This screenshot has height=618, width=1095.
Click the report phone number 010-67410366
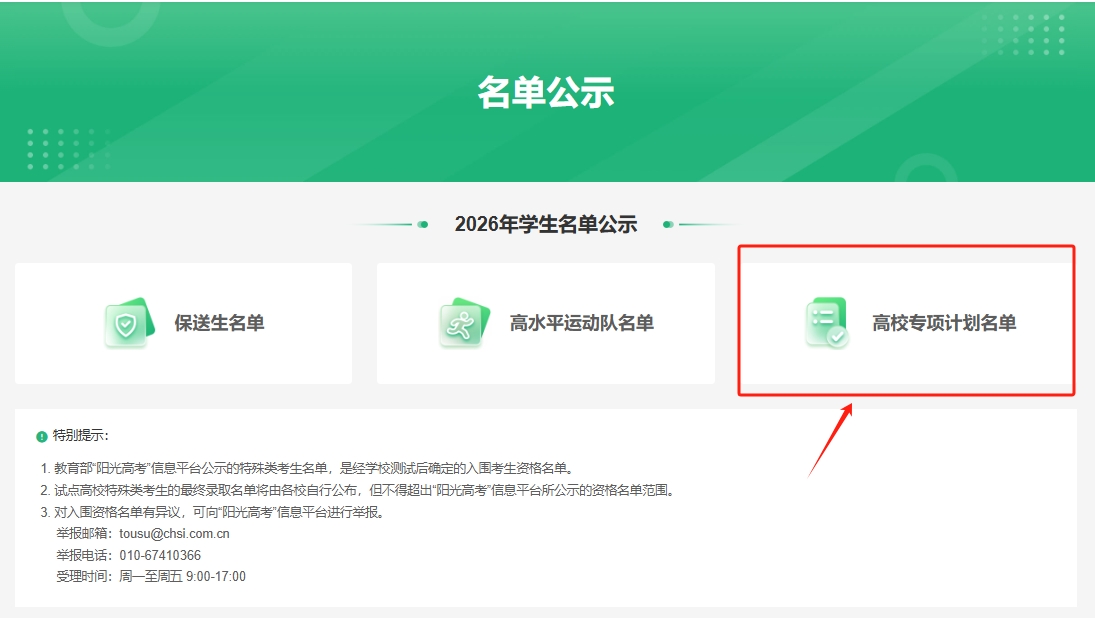(160, 555)
